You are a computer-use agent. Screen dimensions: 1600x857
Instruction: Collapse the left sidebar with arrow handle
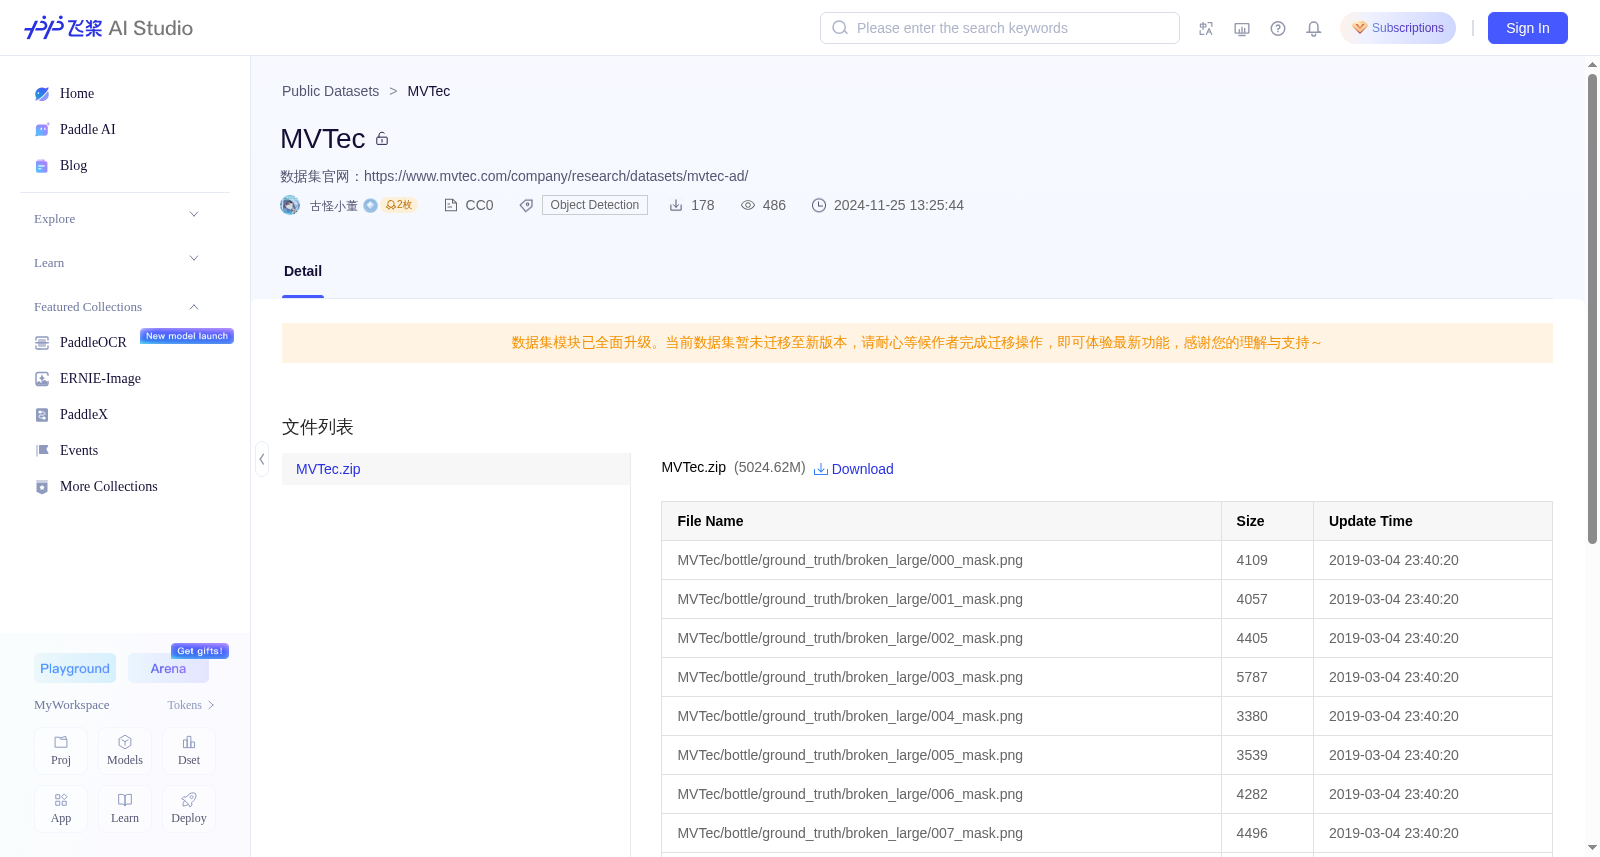point(262,459)
